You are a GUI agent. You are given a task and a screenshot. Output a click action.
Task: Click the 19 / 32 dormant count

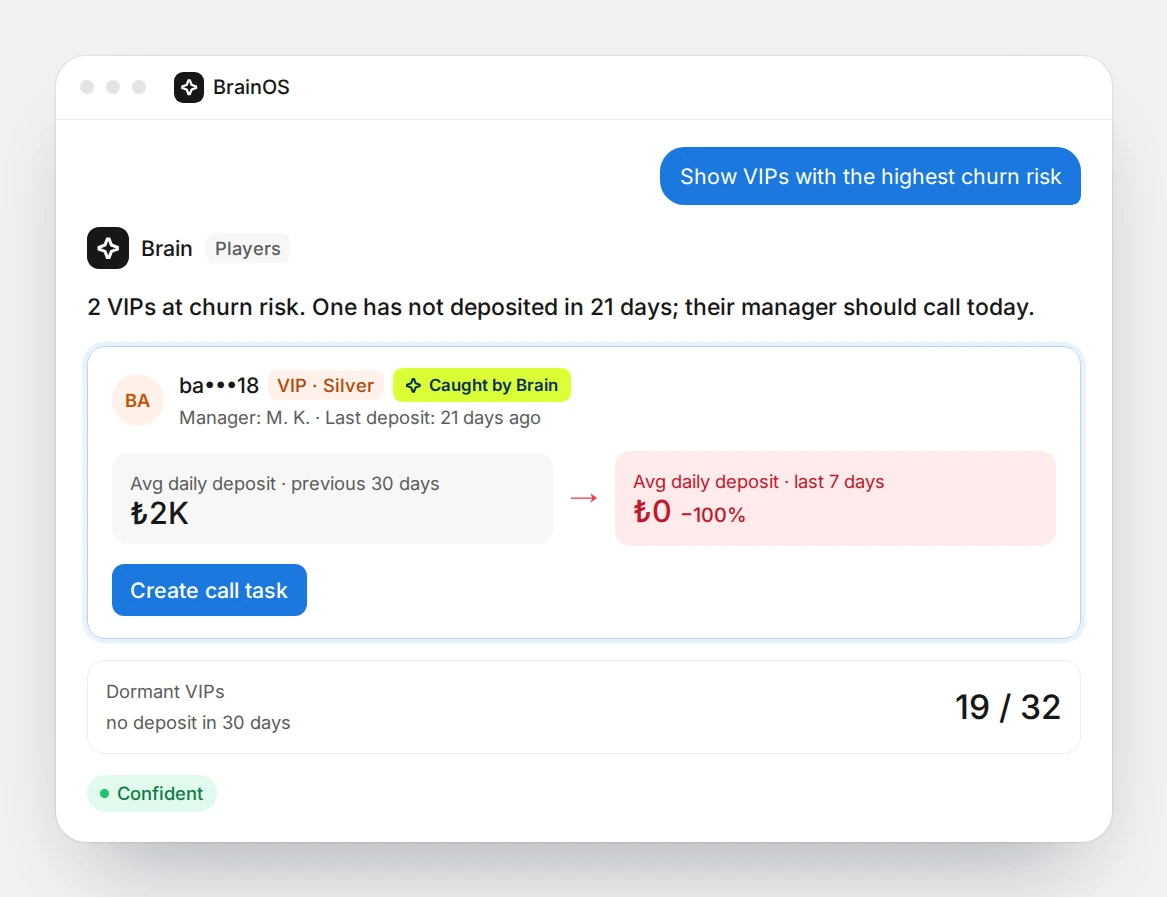tap(1008, 707)
